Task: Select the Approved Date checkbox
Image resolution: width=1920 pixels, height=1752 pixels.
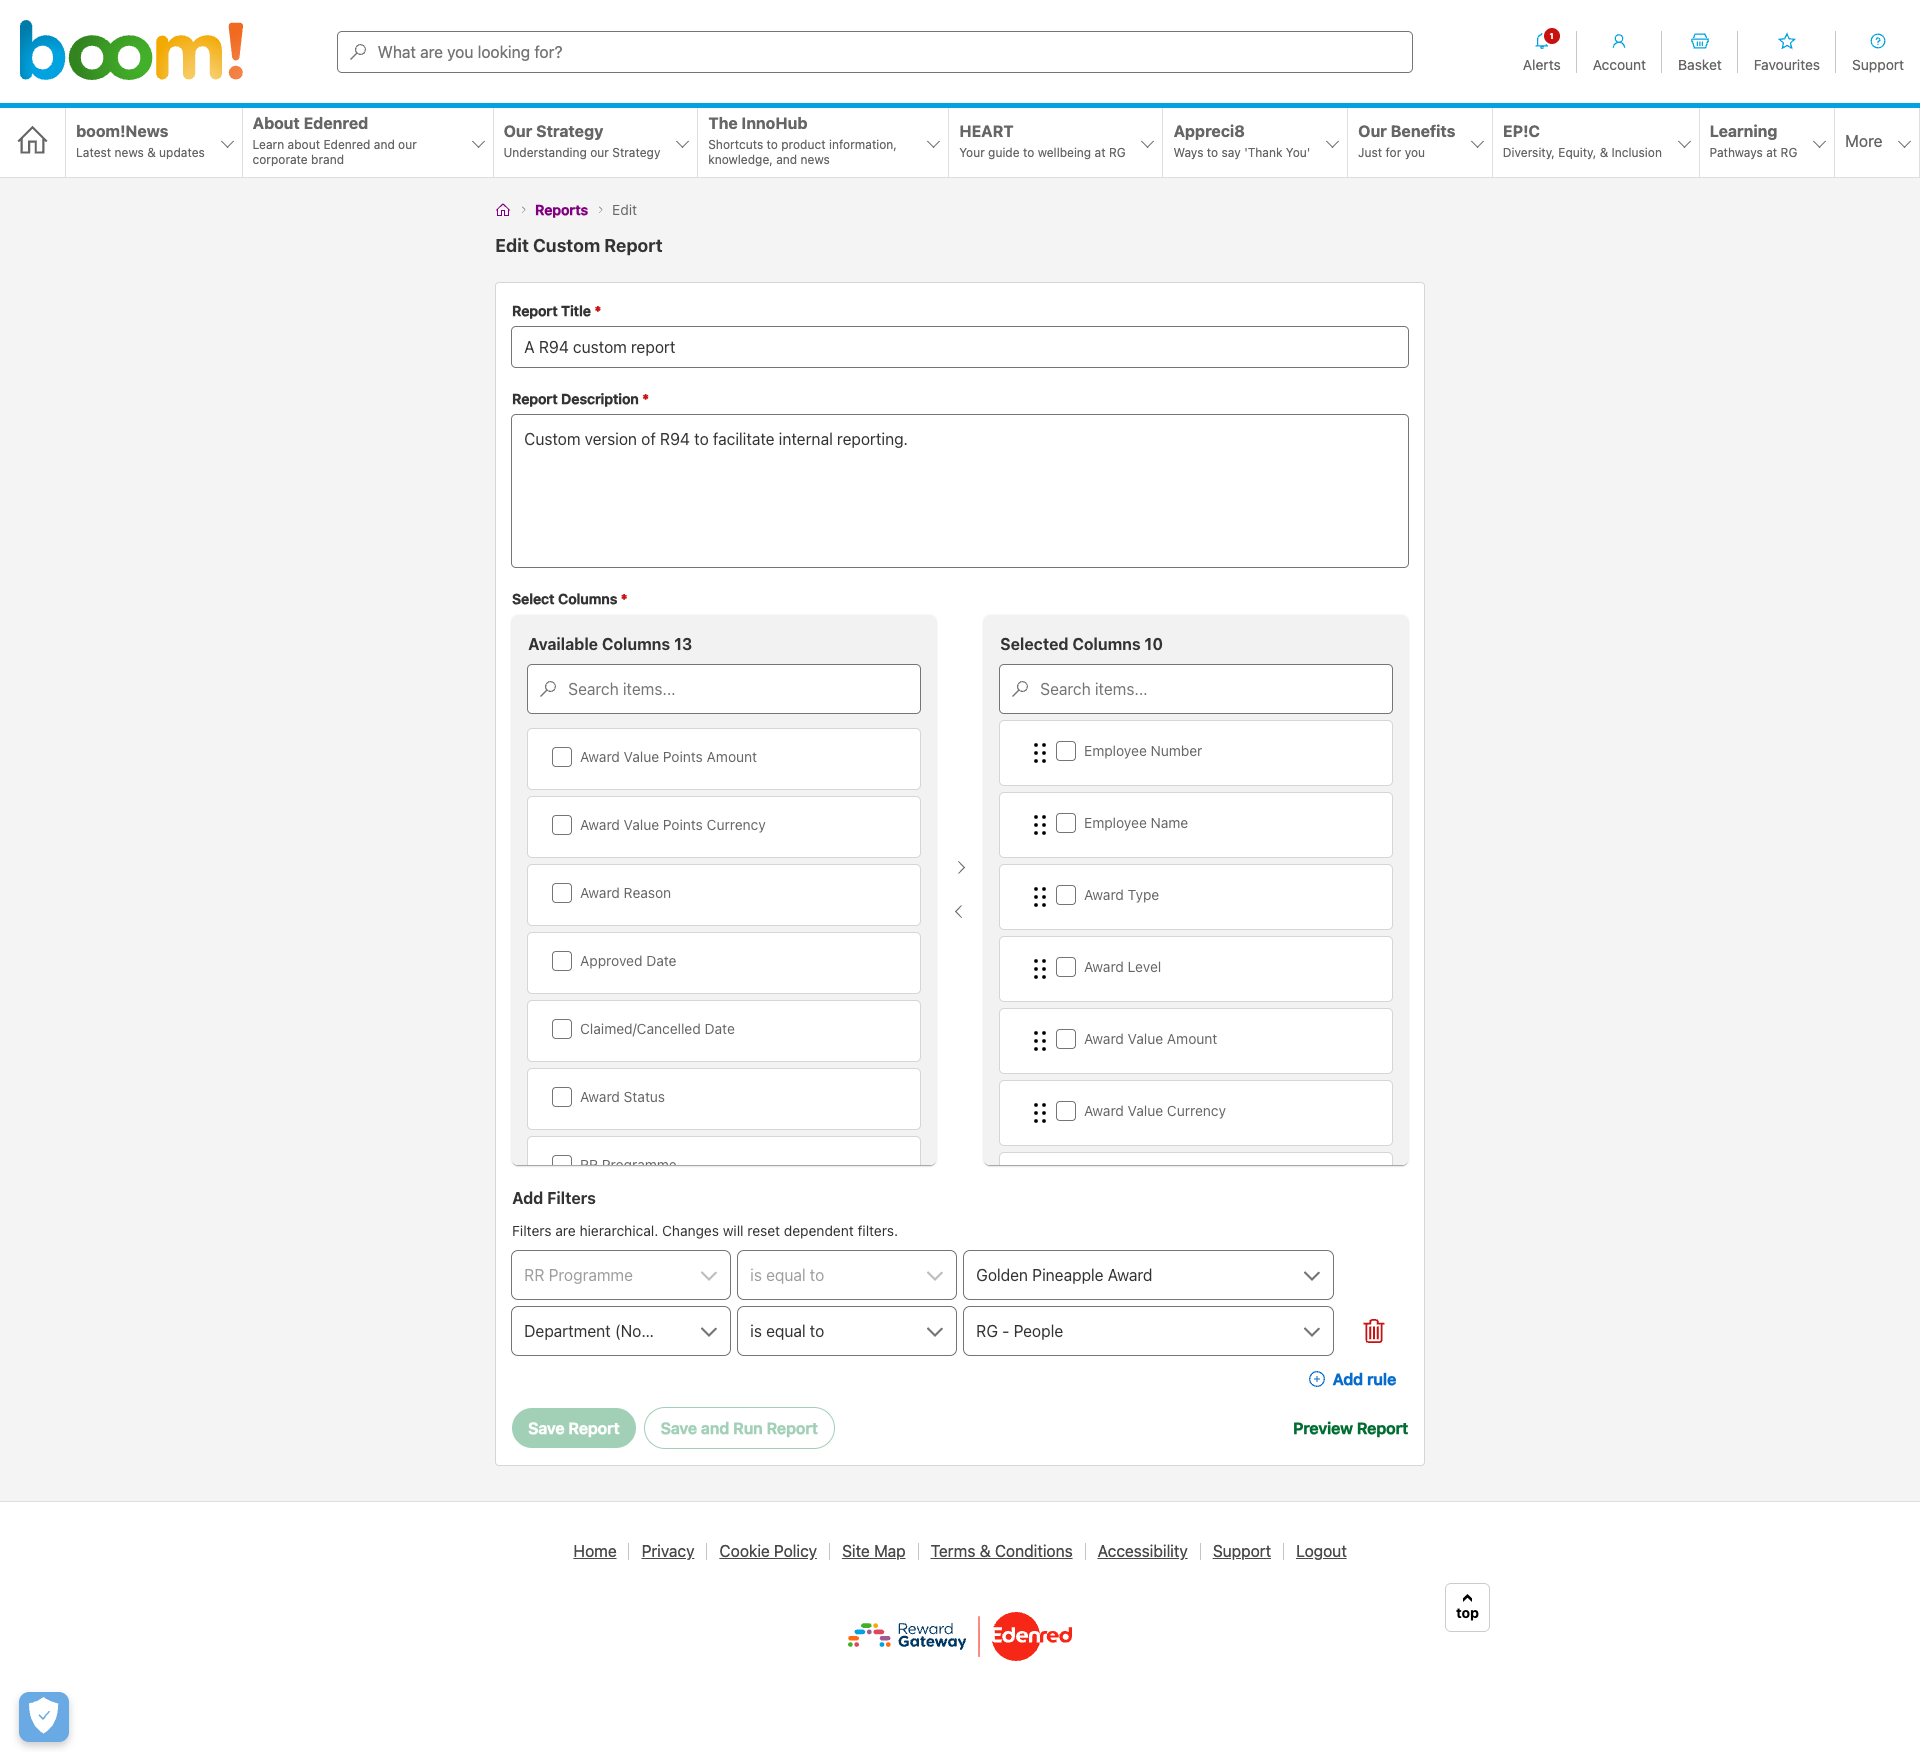Action: [x=562, y=961]
